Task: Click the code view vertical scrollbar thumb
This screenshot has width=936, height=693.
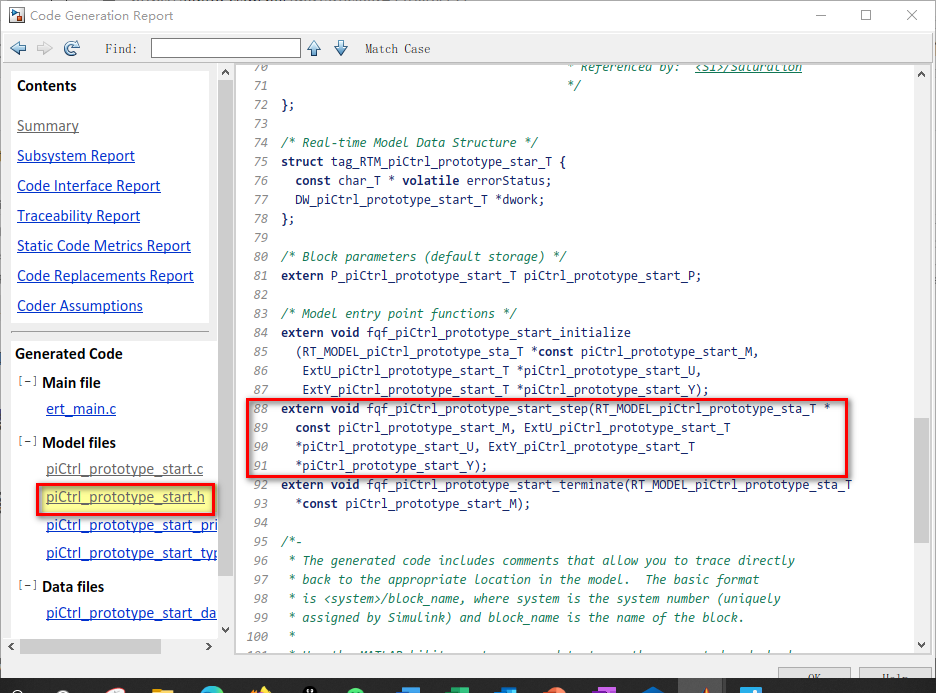Action: click(x=922, y=481)
